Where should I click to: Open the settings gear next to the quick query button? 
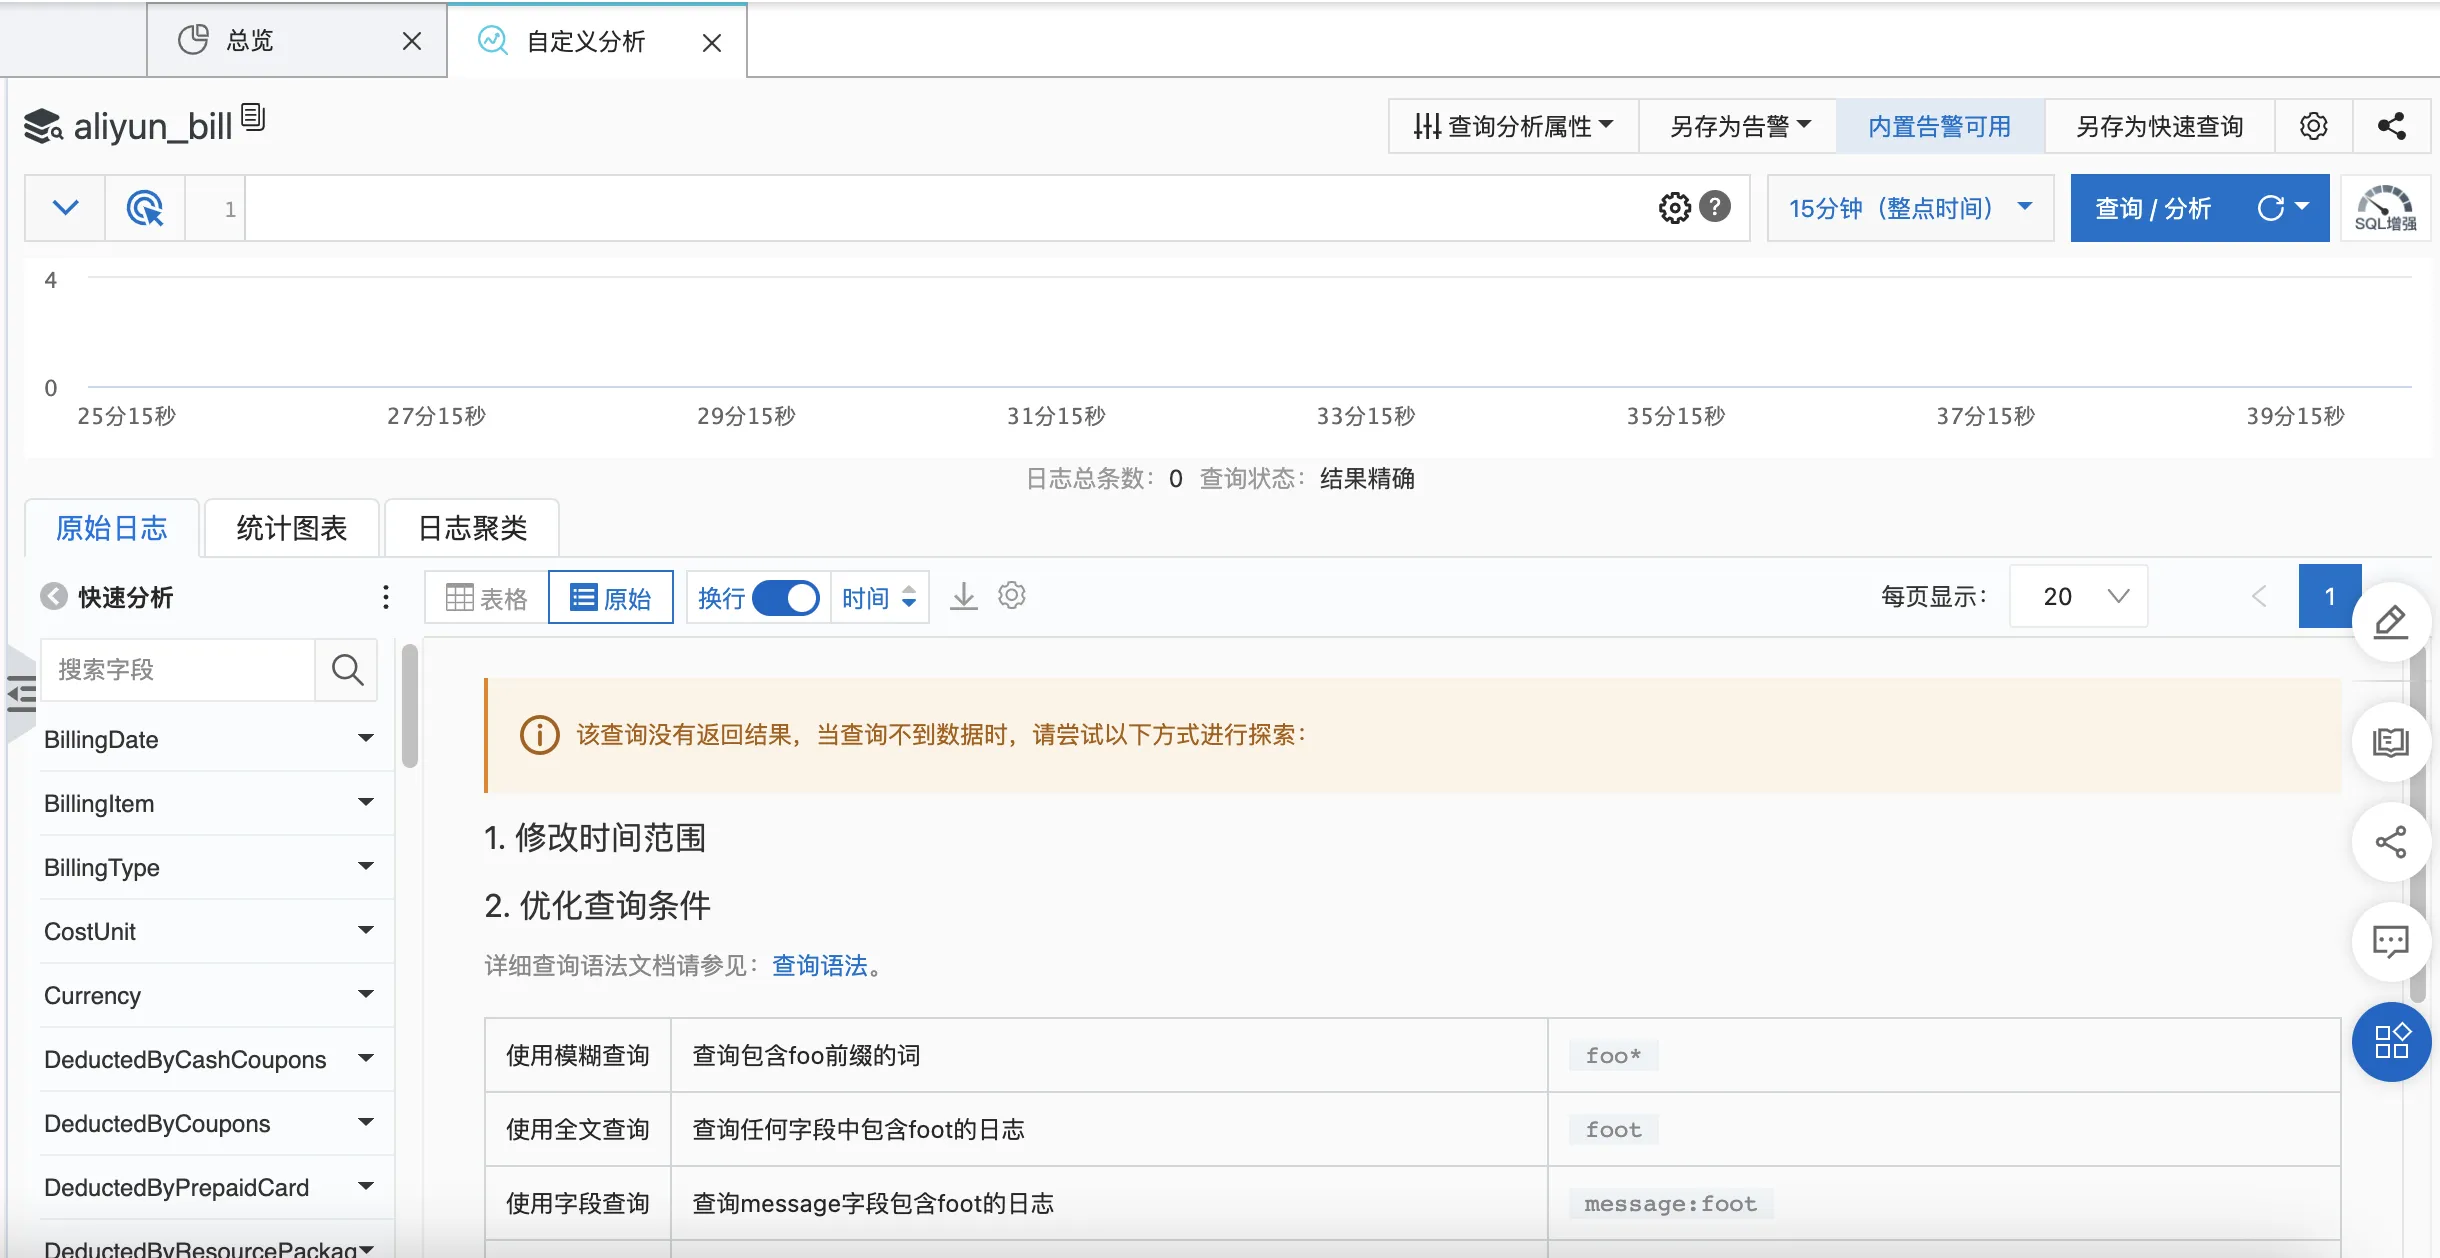click(x=2313, y=126)
